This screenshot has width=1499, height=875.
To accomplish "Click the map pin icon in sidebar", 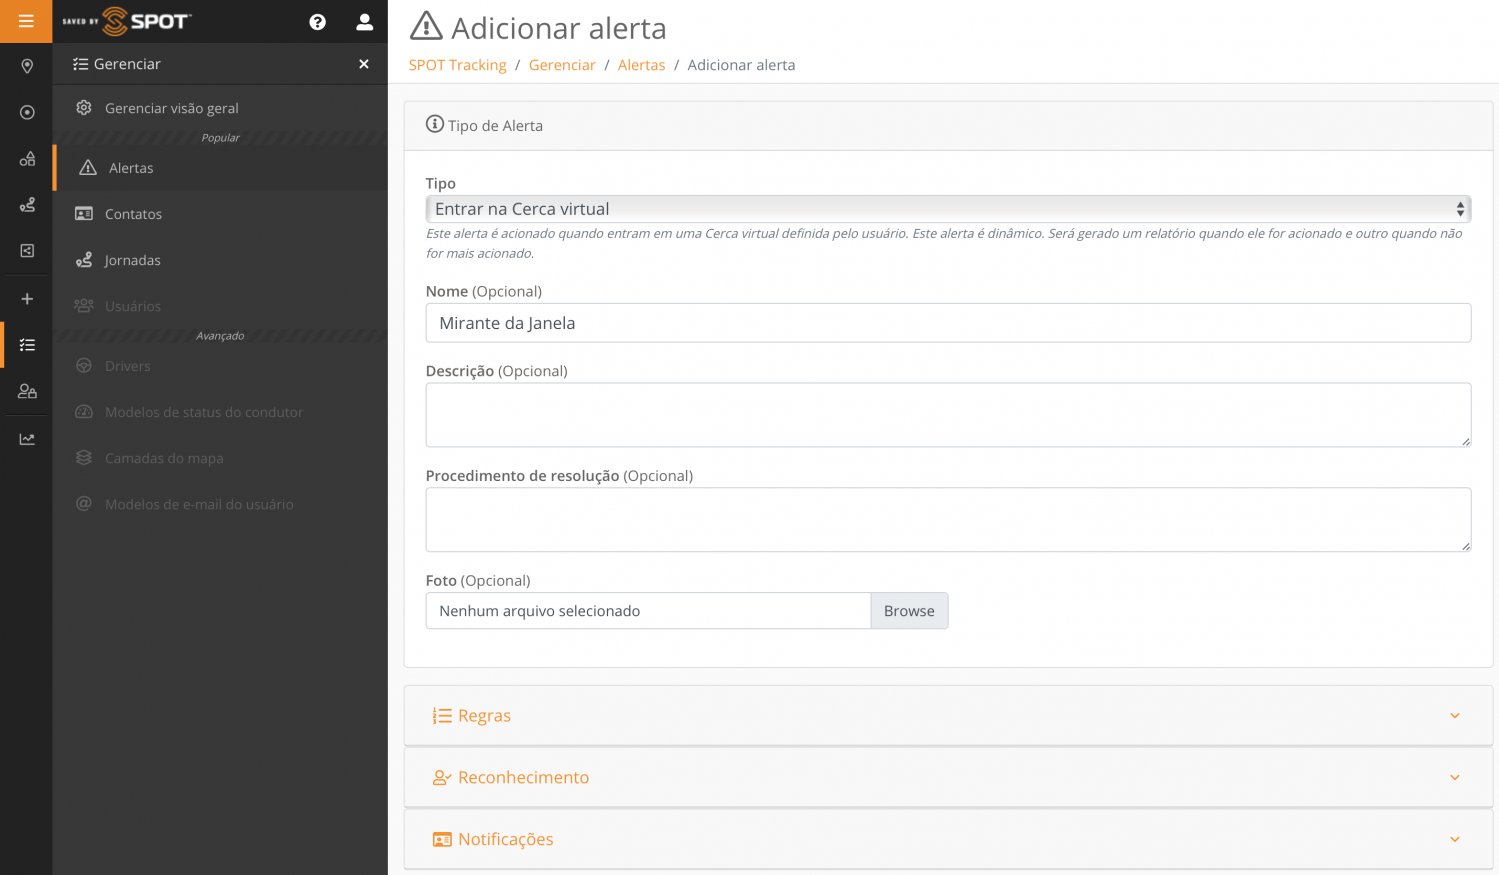I will 27,66.
